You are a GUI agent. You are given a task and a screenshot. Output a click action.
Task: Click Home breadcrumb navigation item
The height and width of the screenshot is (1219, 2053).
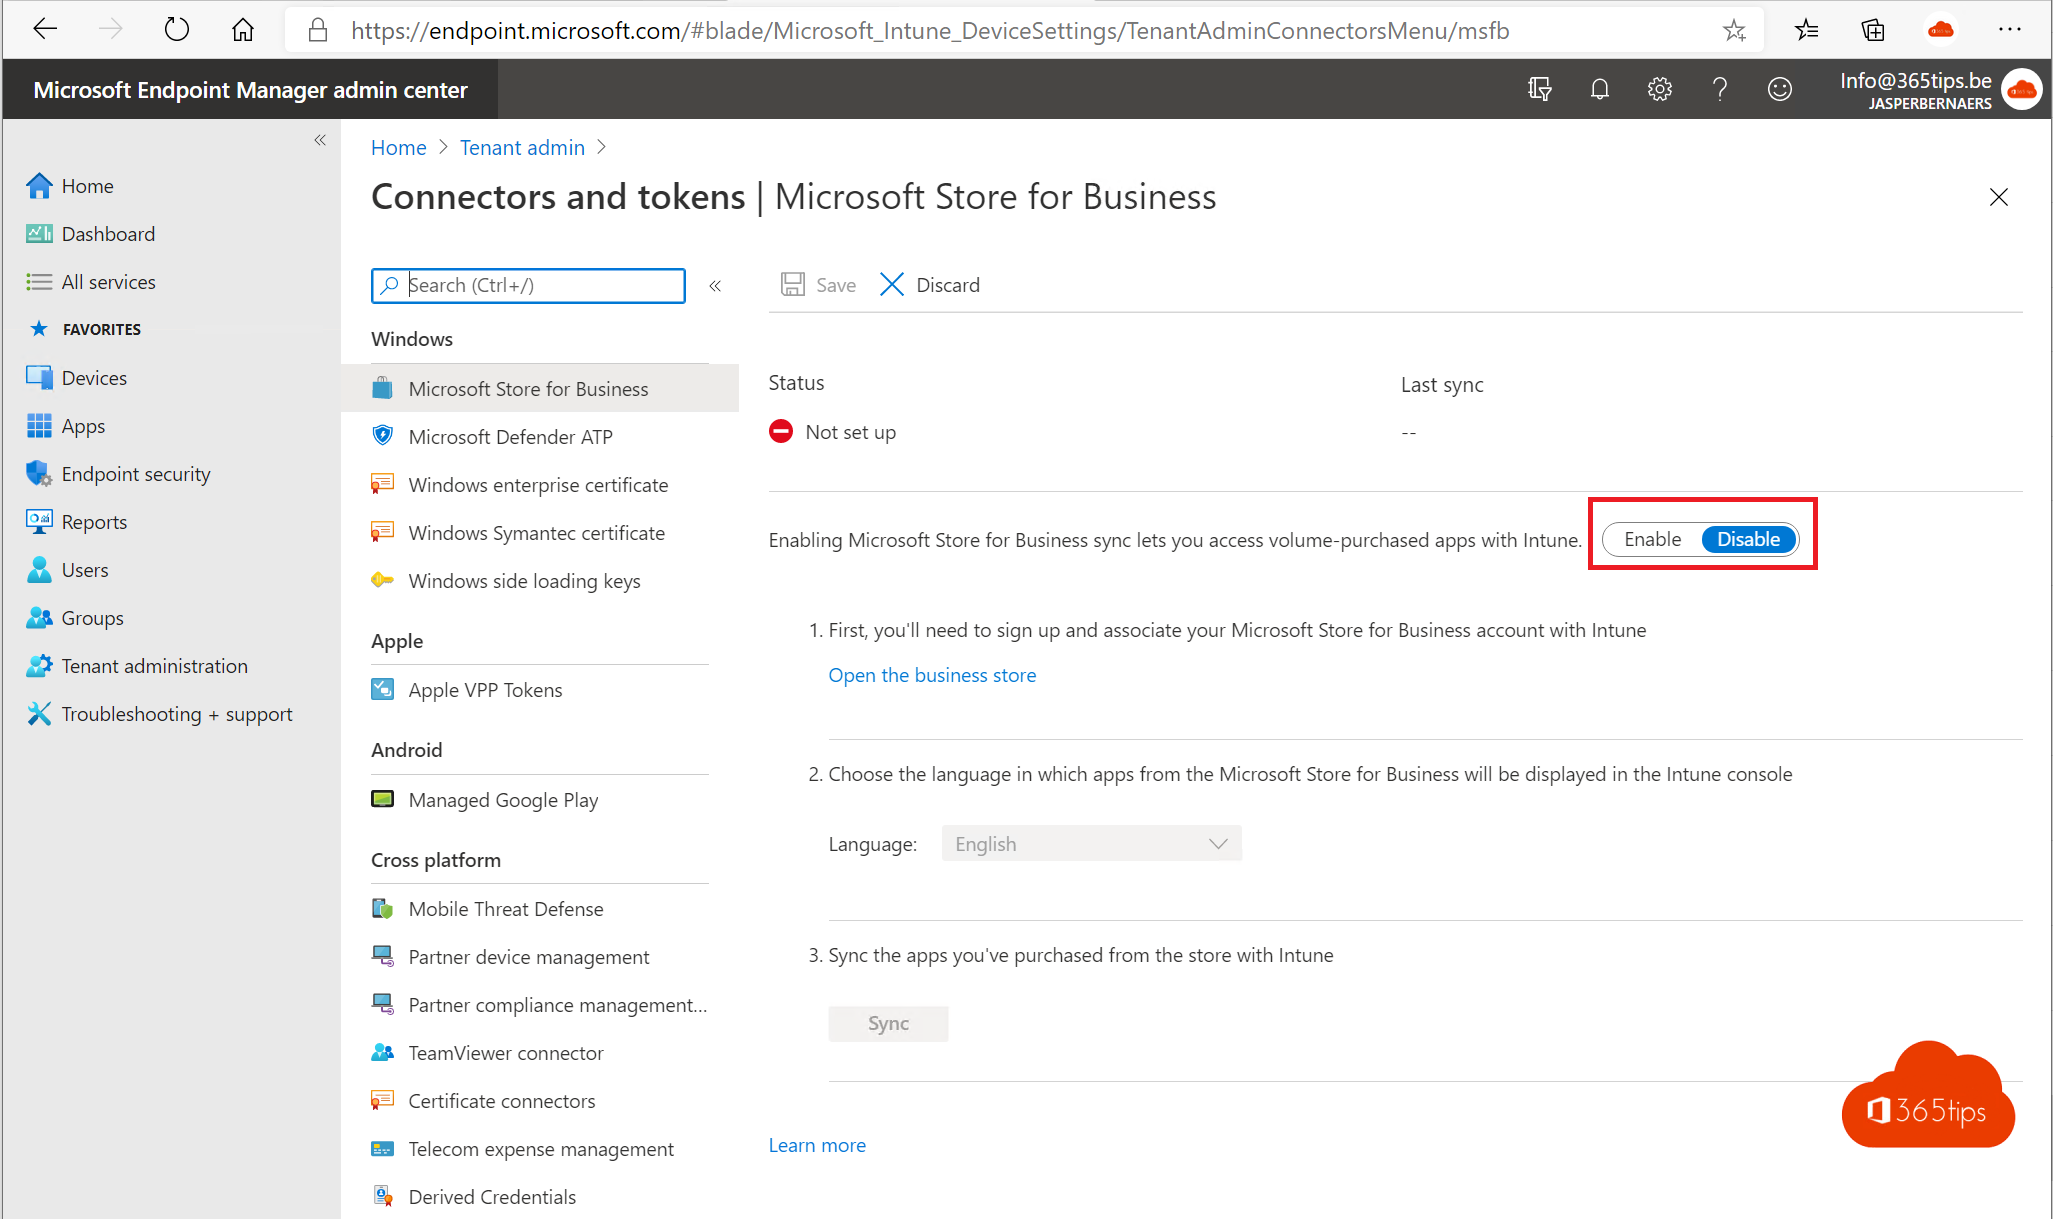tap(400, 148)
